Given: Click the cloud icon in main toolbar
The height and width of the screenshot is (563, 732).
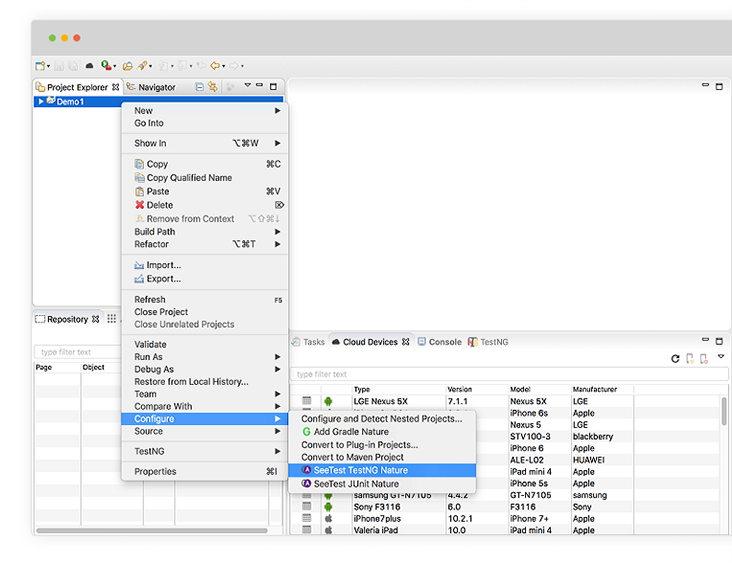Looking at the screenshot, I should [x=89, y=66].
